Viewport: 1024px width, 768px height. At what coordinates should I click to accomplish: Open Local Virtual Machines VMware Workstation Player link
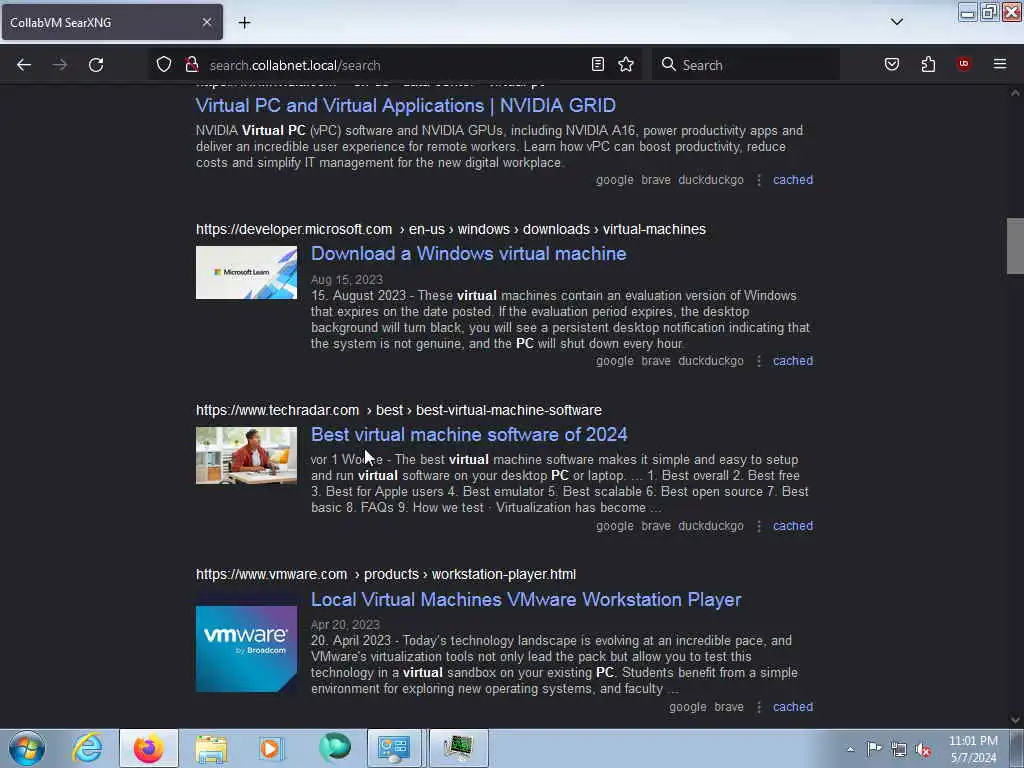[526, 600]
